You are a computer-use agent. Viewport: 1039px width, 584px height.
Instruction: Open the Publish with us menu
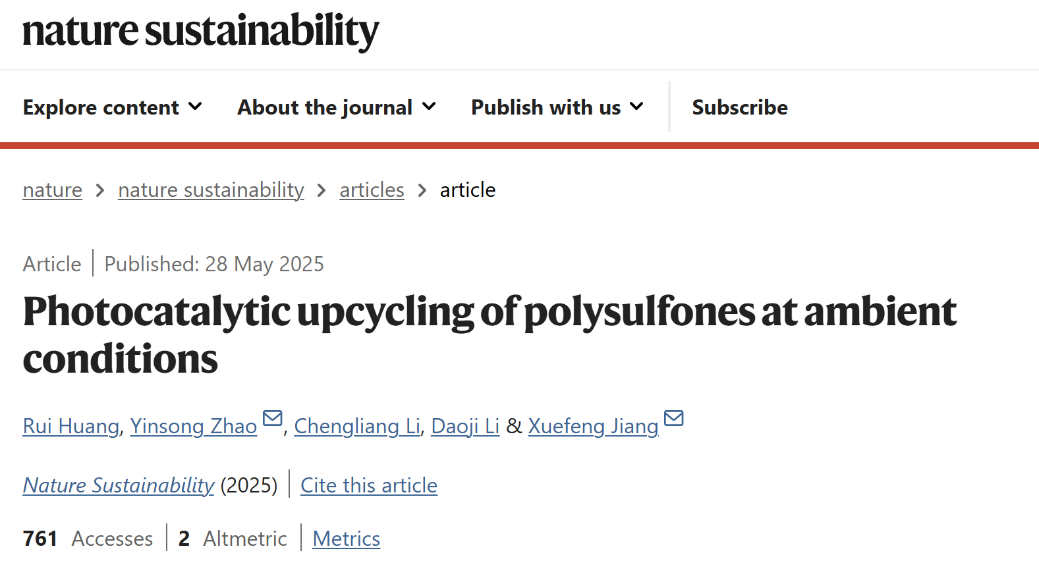coord(557,107)
